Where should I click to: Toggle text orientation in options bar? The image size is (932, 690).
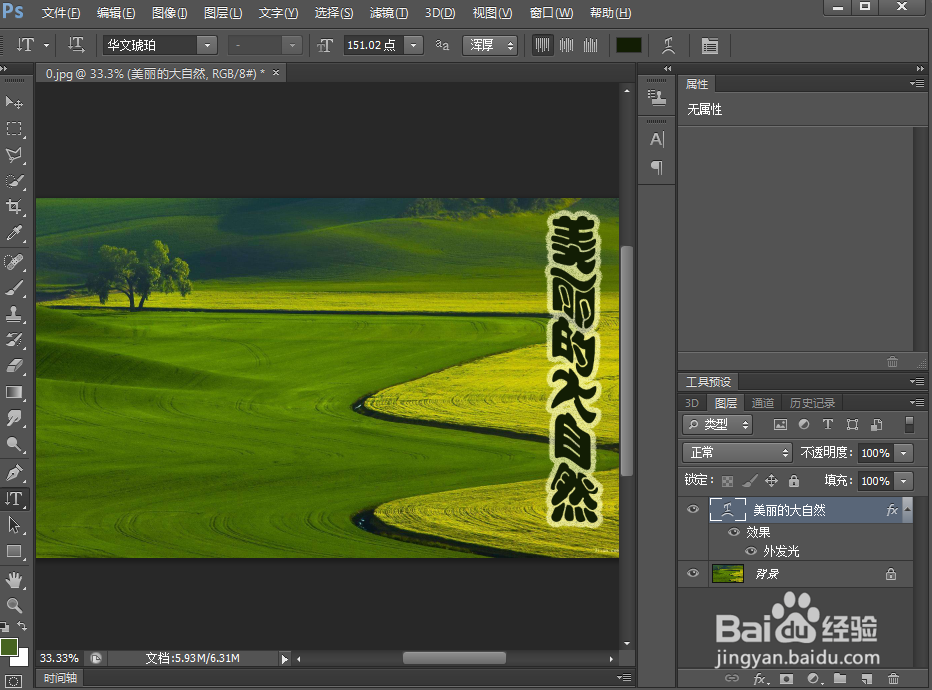pos(76,45)
